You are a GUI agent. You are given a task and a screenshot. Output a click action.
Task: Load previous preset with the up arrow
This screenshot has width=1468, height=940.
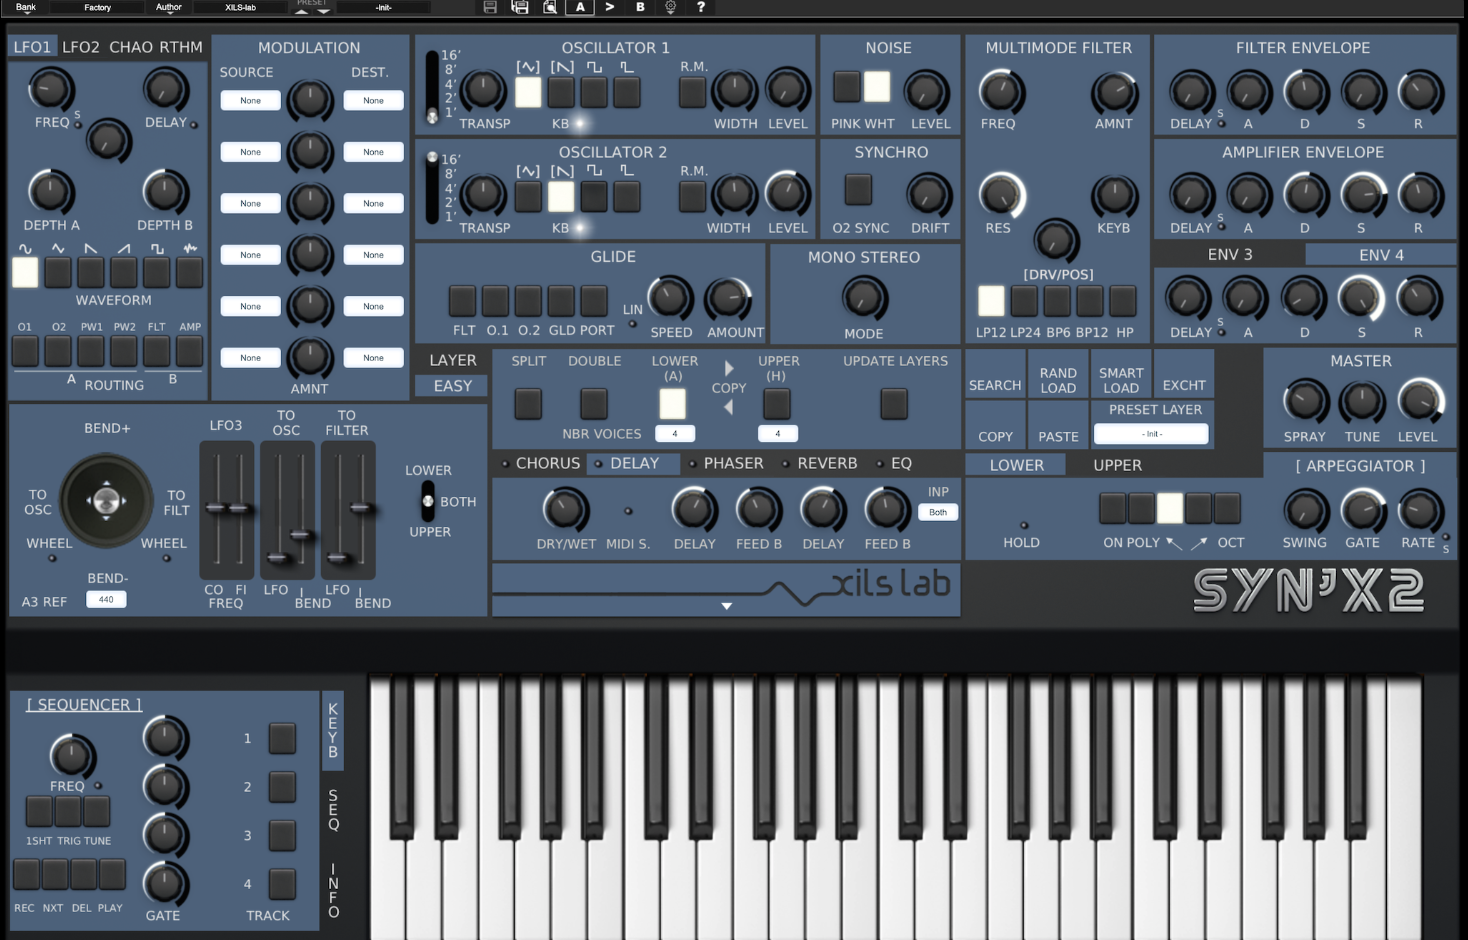[301, 11]
